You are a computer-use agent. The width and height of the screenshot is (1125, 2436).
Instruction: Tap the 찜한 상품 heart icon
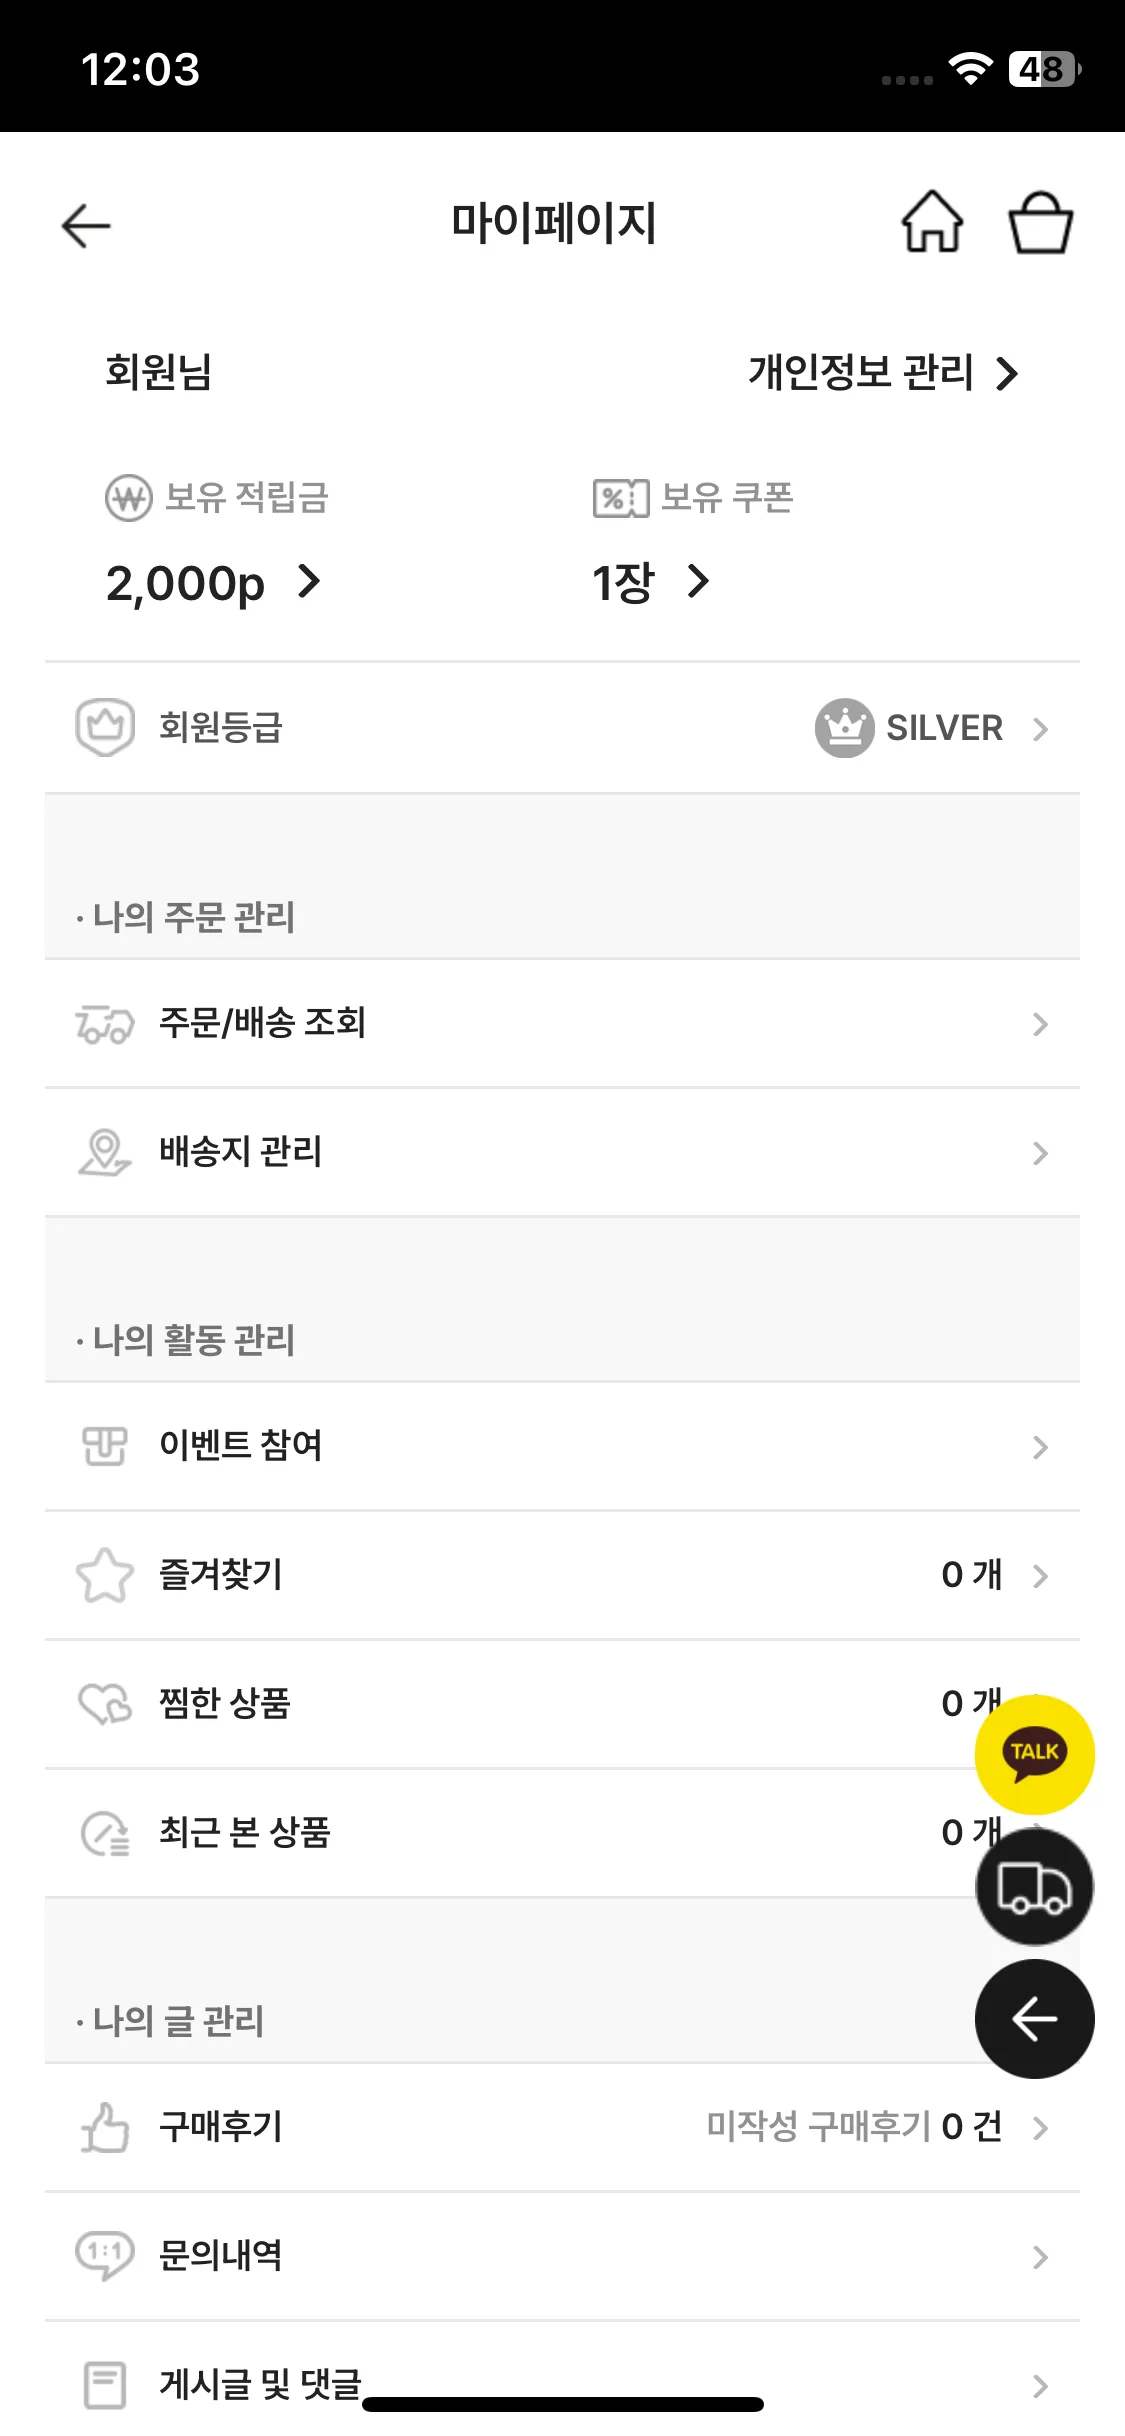tap(105, 1704)
